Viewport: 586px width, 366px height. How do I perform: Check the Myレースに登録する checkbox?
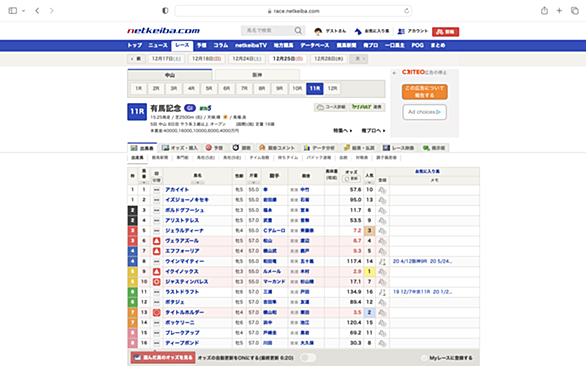point(424,358)
